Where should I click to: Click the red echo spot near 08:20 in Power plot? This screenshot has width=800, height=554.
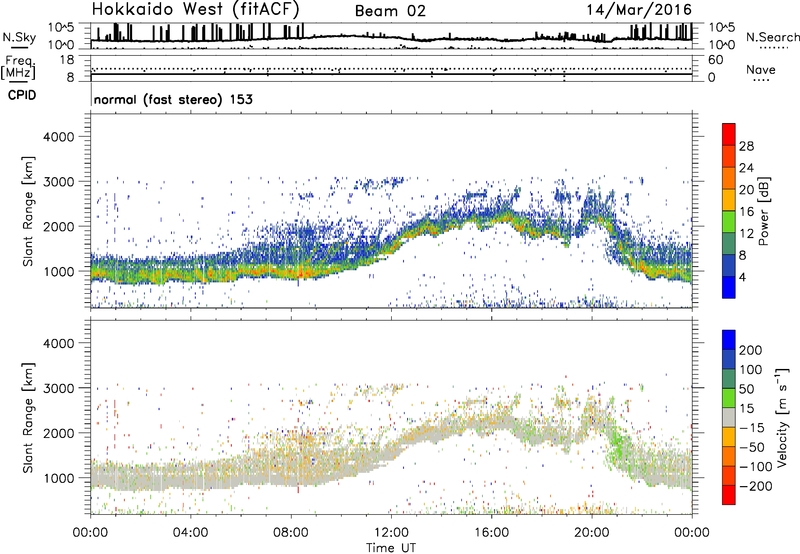coord(300,275)
